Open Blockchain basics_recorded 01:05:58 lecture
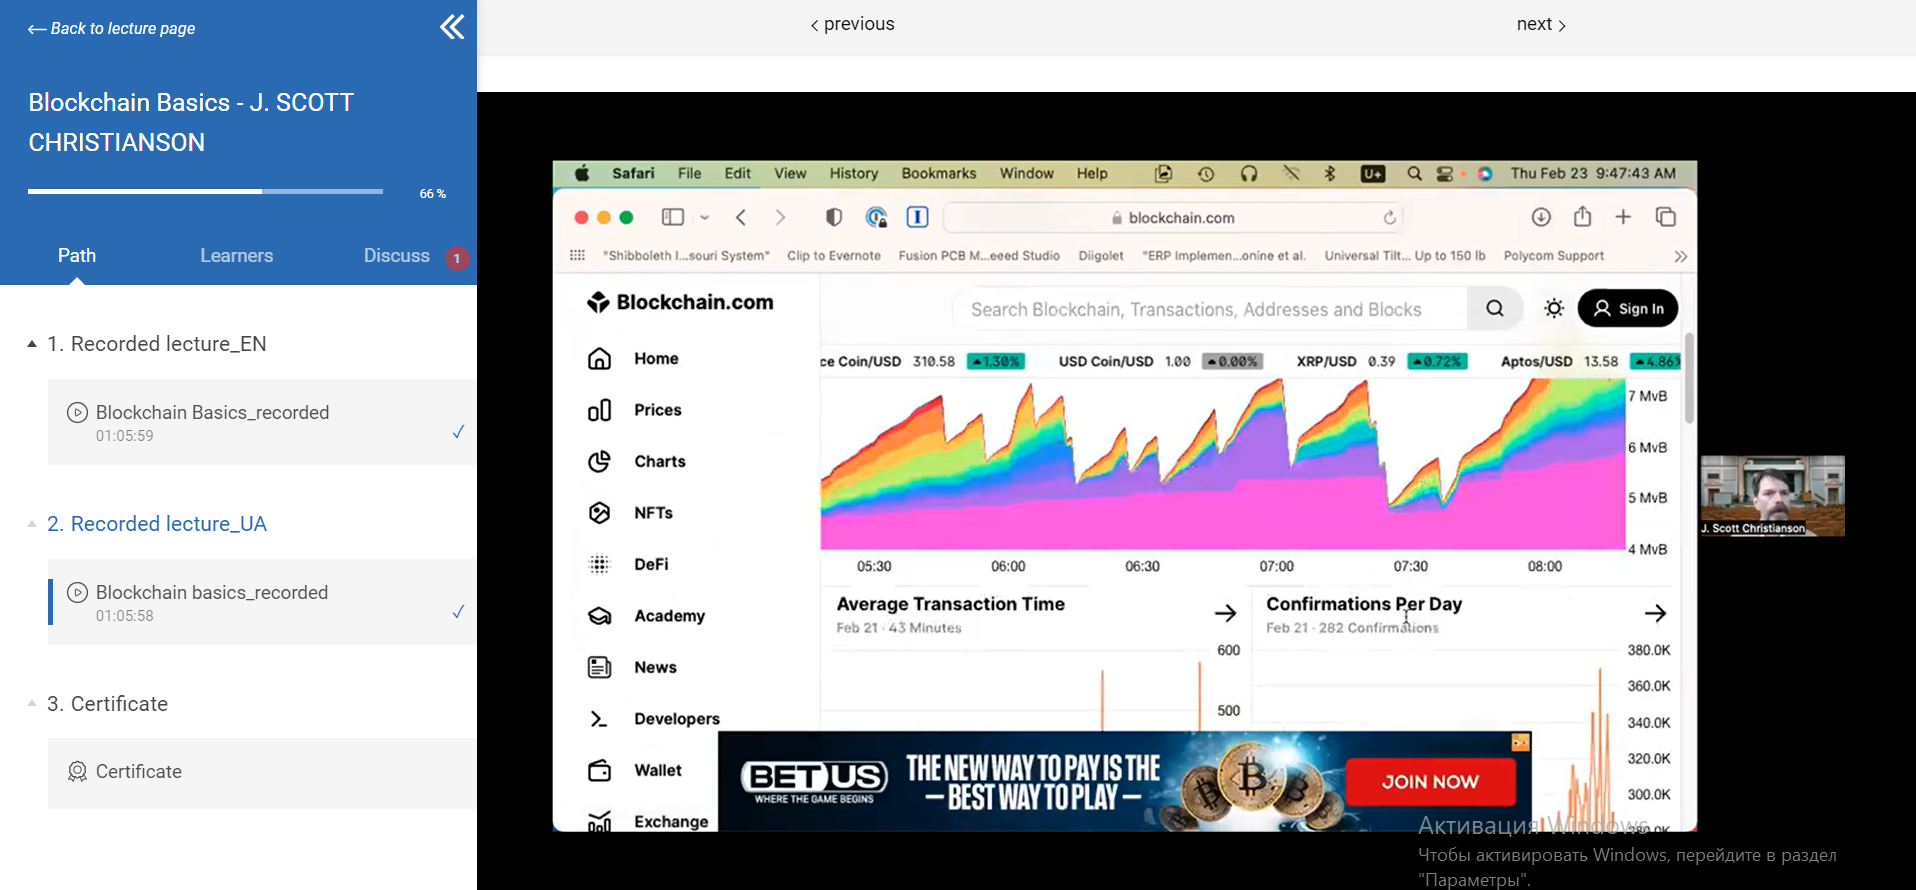 [262, 602]
